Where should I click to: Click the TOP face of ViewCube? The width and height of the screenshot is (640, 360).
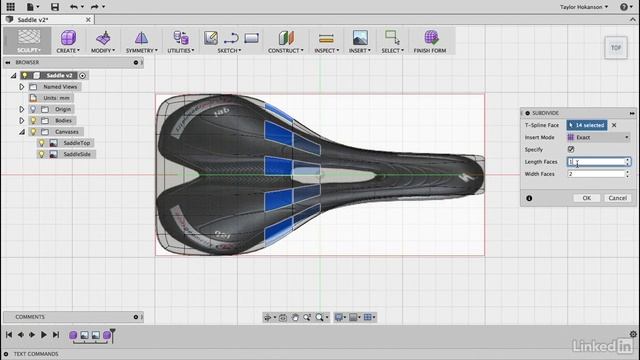(x=616, y=48)
